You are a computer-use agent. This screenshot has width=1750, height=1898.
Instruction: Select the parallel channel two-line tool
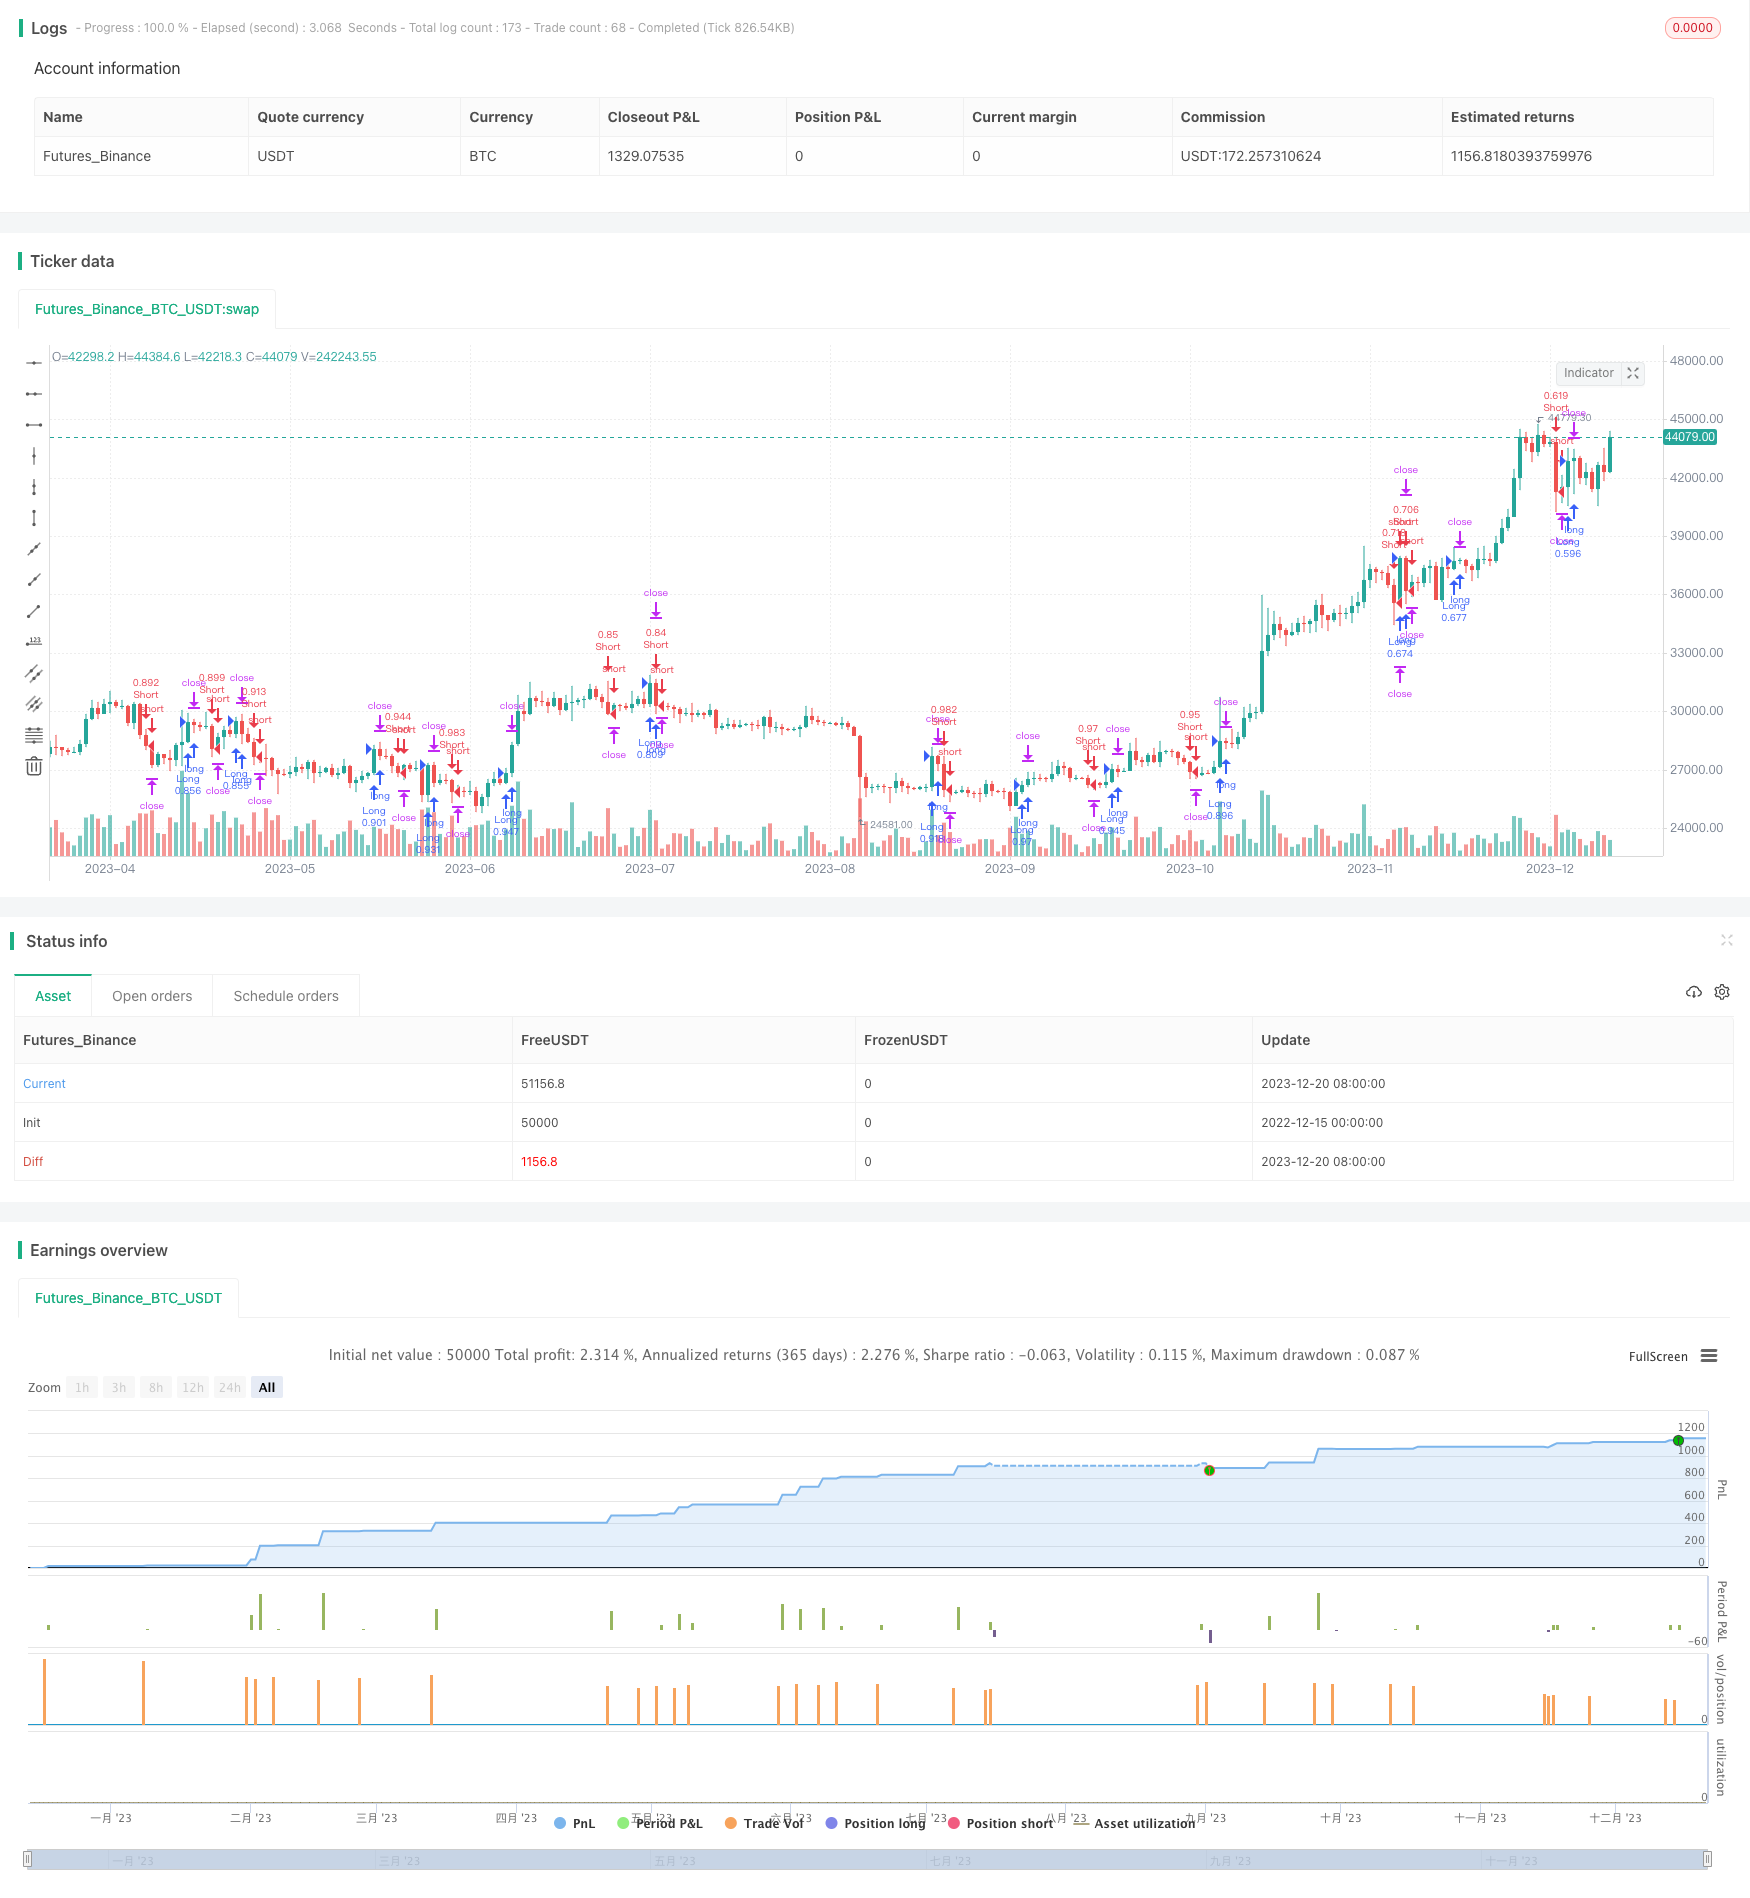pos(34,673)
